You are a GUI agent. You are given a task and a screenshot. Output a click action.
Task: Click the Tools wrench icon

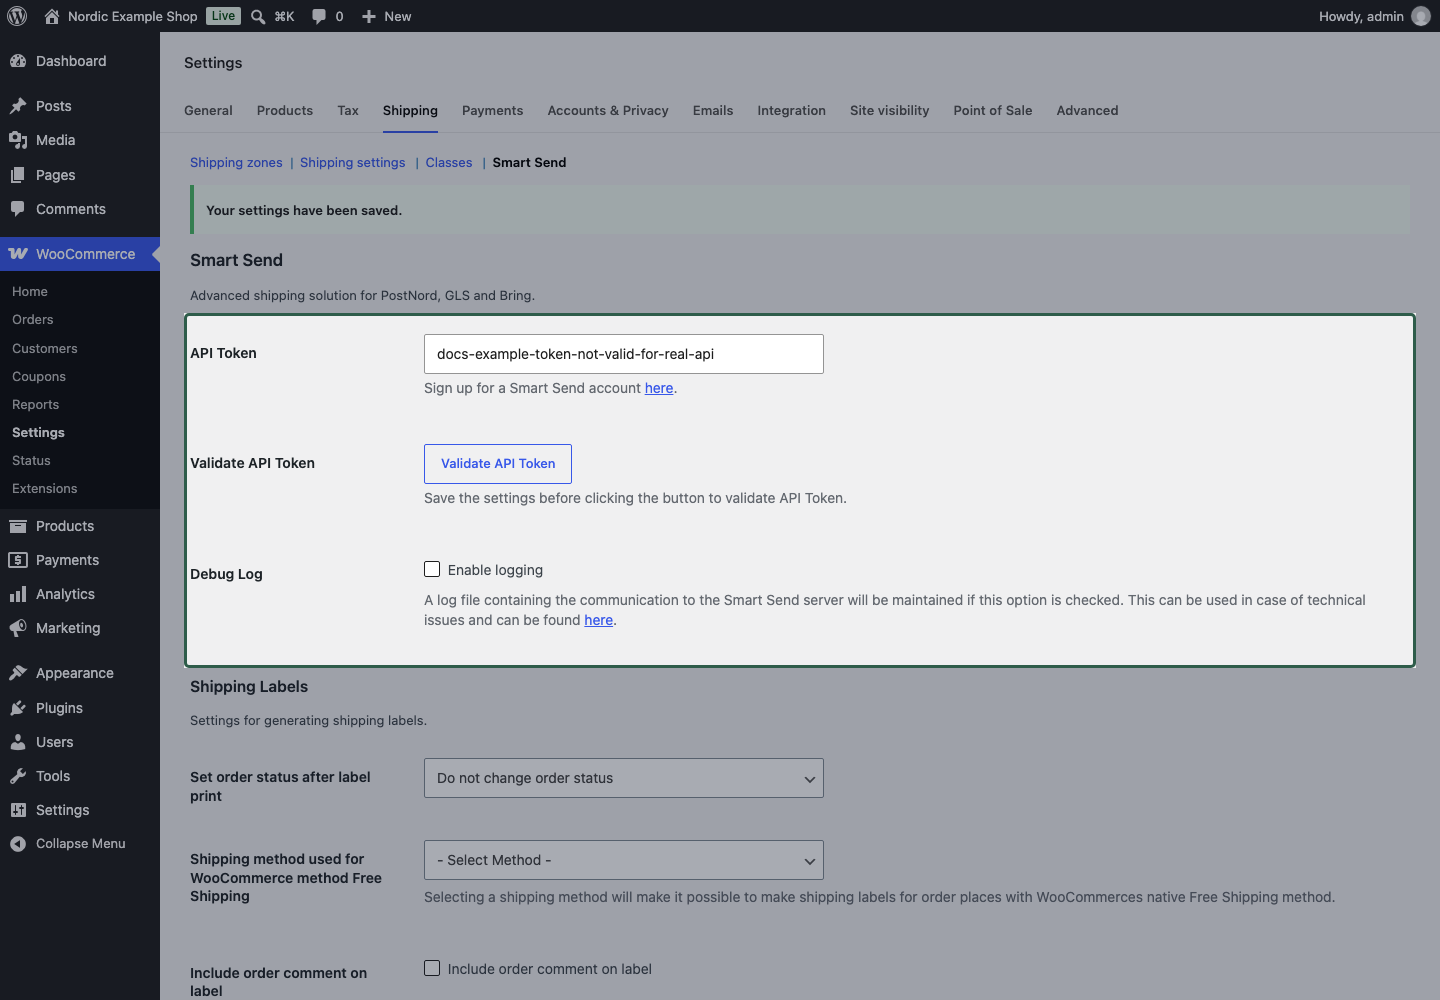click(x=18, y=776)
